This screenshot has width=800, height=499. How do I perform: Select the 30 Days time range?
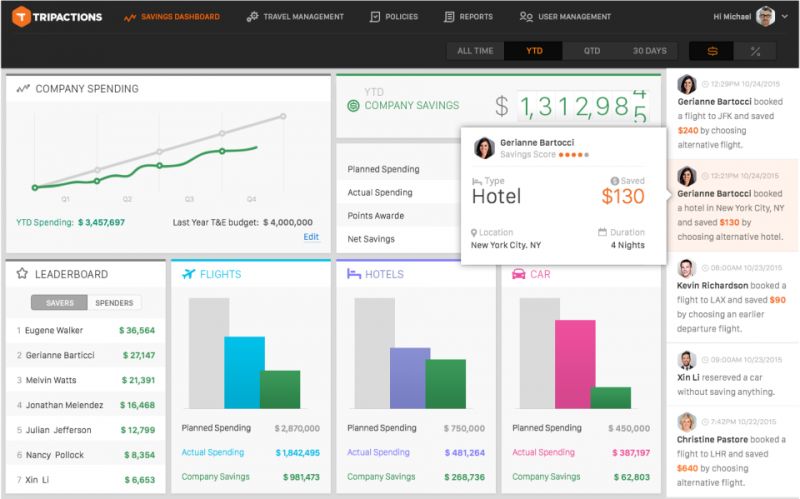(x=649, y=51)
